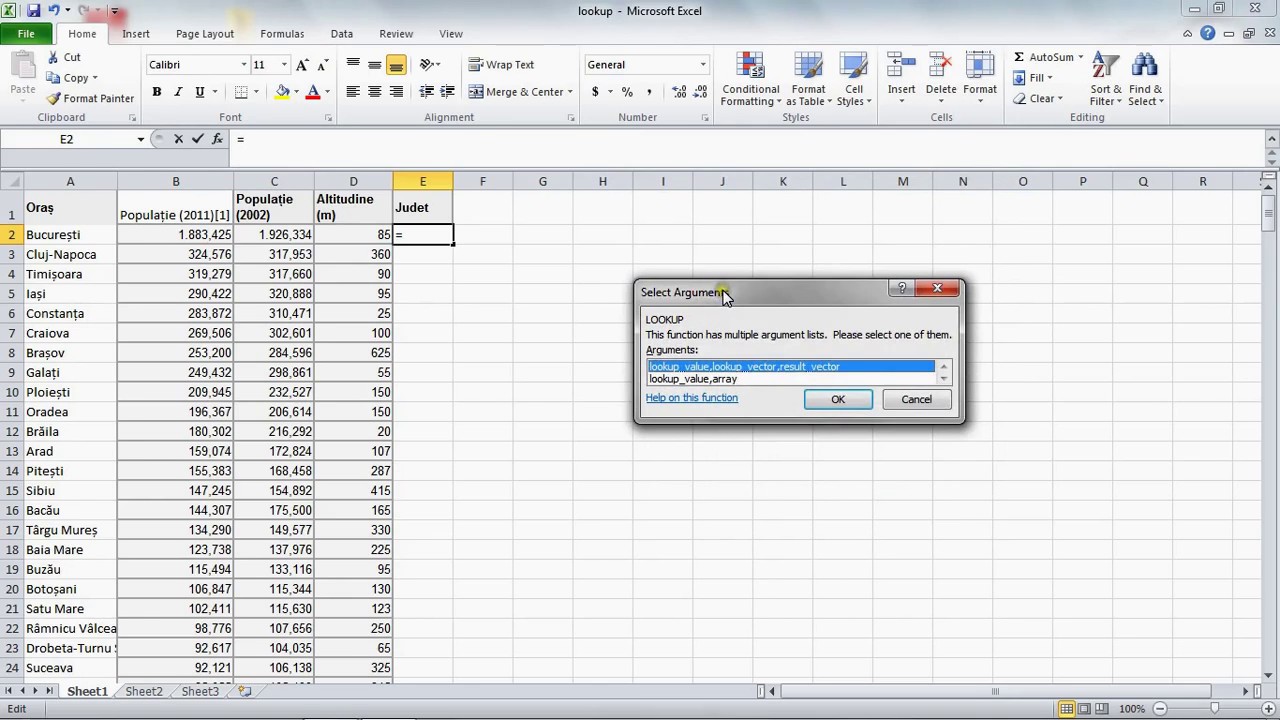Apply red font color

313,92
